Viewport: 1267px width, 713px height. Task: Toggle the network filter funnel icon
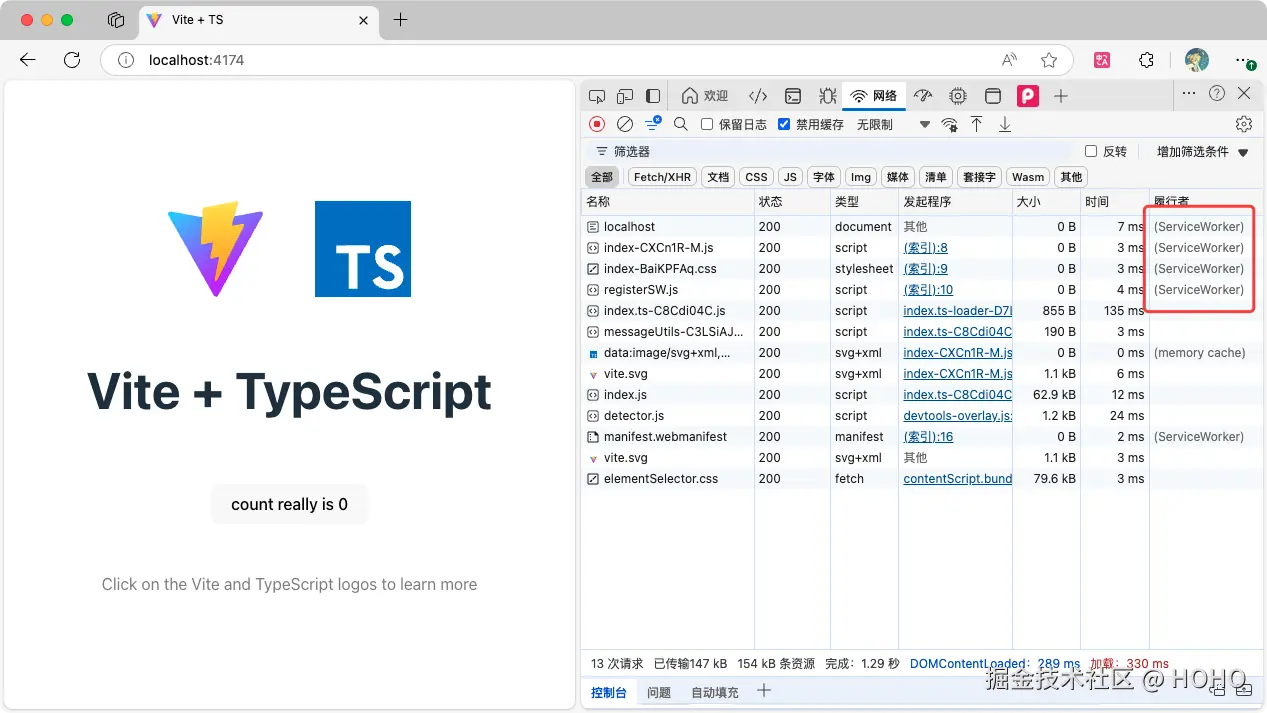(x=653, y=124)
